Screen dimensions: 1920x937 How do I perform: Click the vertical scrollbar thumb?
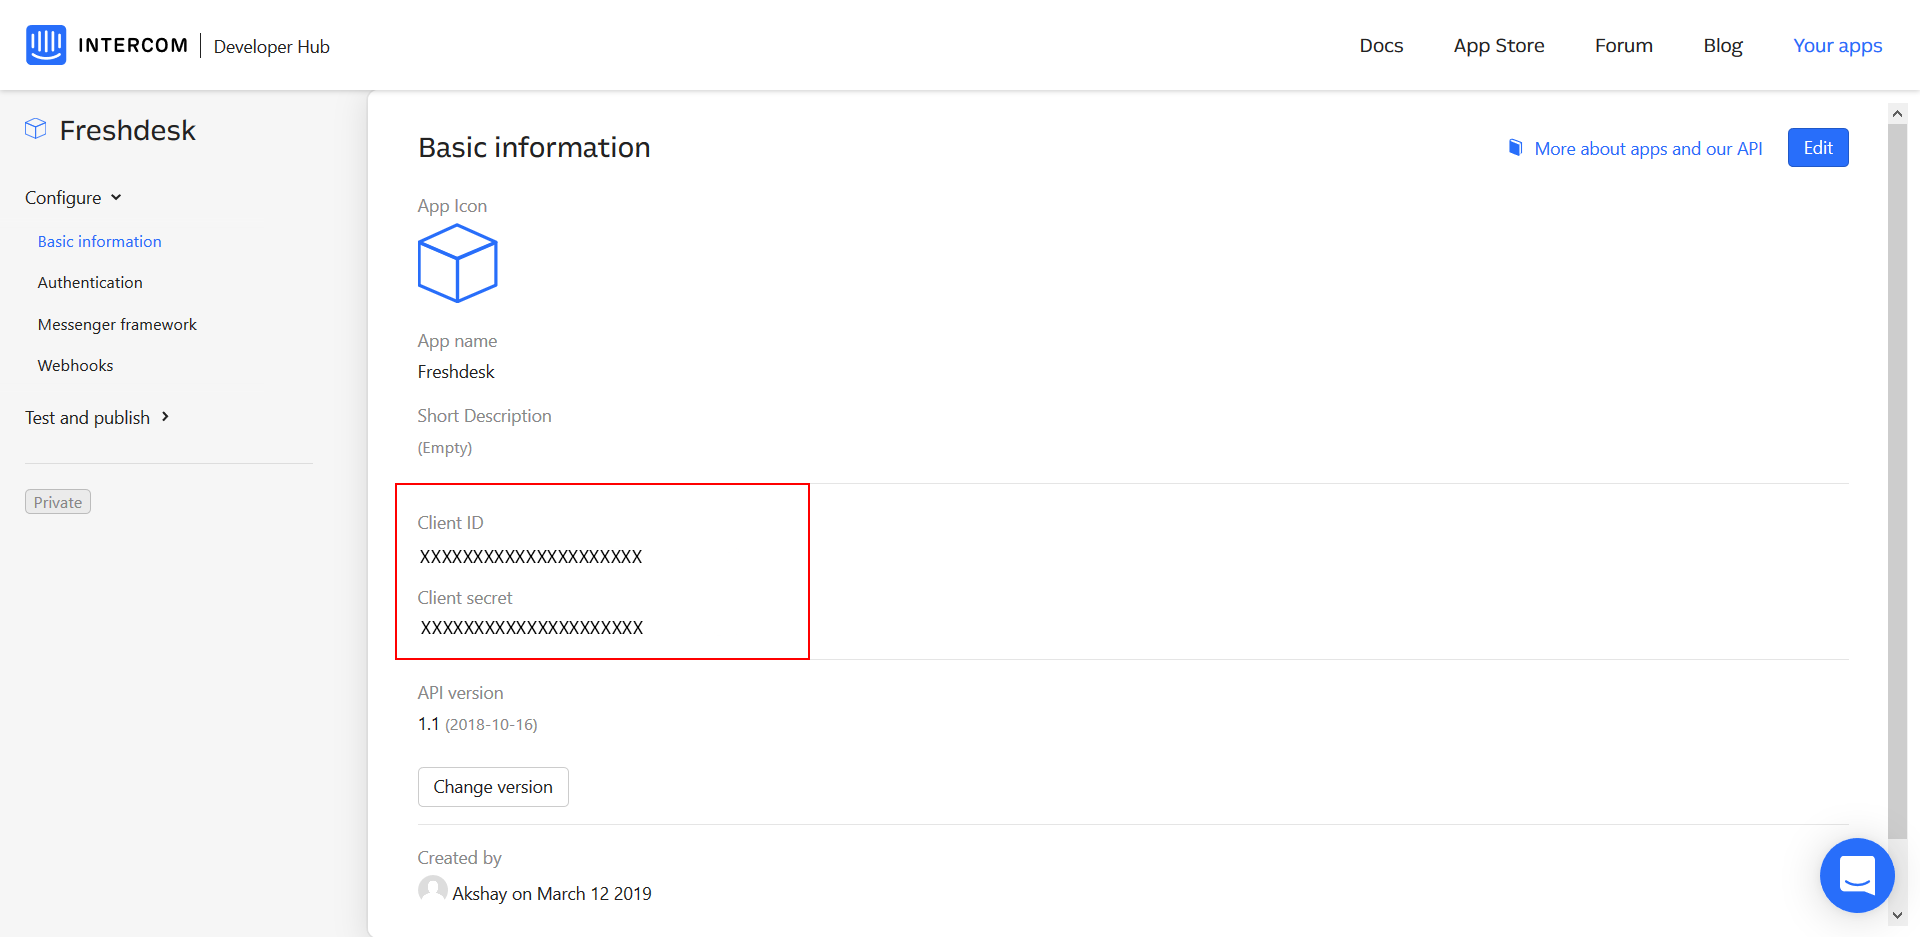pos(1897,481)
